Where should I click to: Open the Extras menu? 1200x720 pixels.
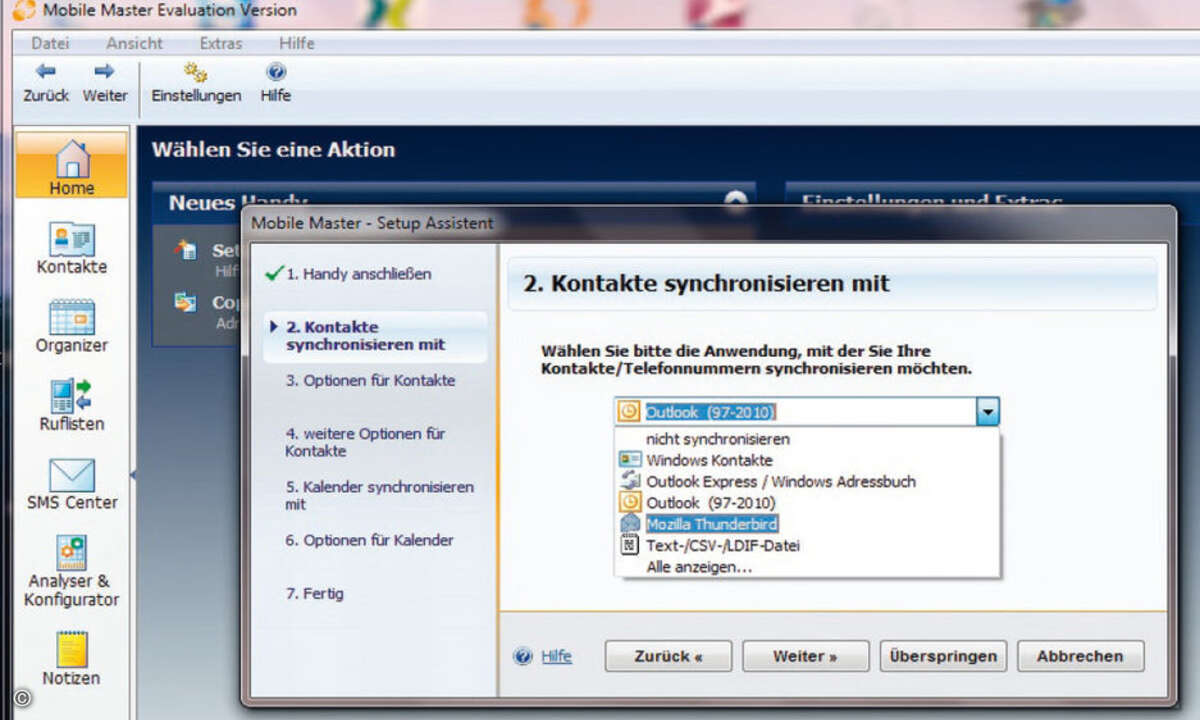click(220, 43)
